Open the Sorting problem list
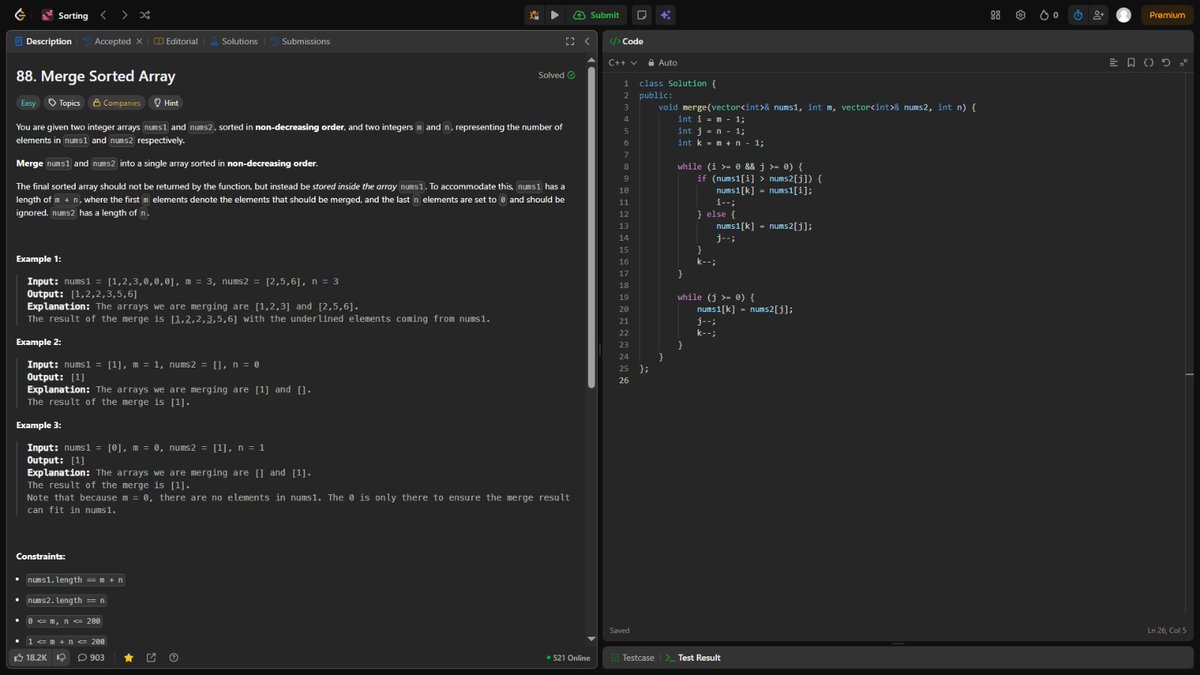This screenshot has height=675, width=1200. tap(65, 15)
